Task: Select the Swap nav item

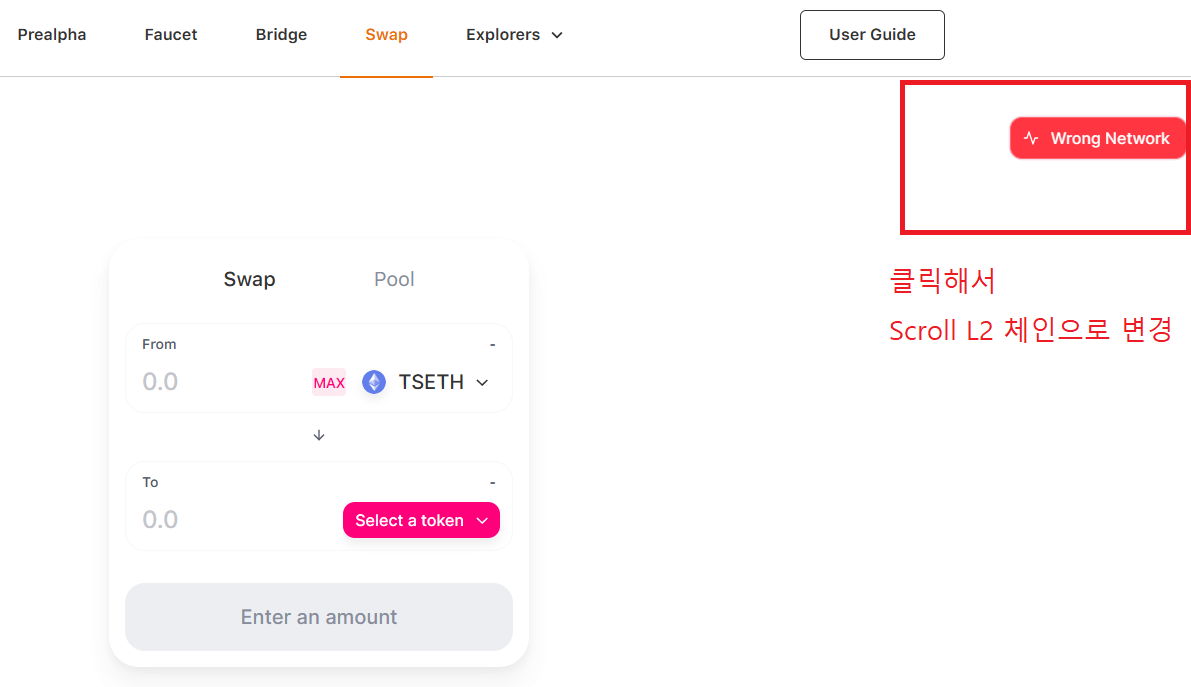Action: click(387, 35)
